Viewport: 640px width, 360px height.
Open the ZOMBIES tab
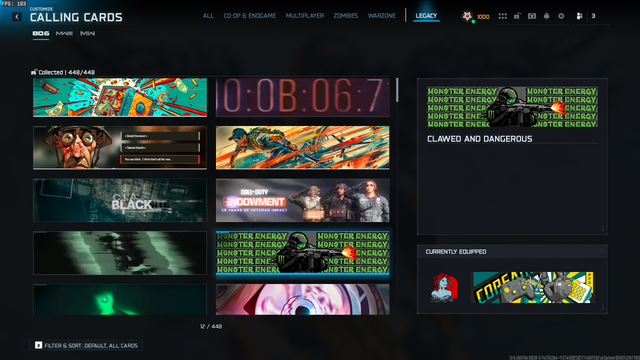coord(346,16)
